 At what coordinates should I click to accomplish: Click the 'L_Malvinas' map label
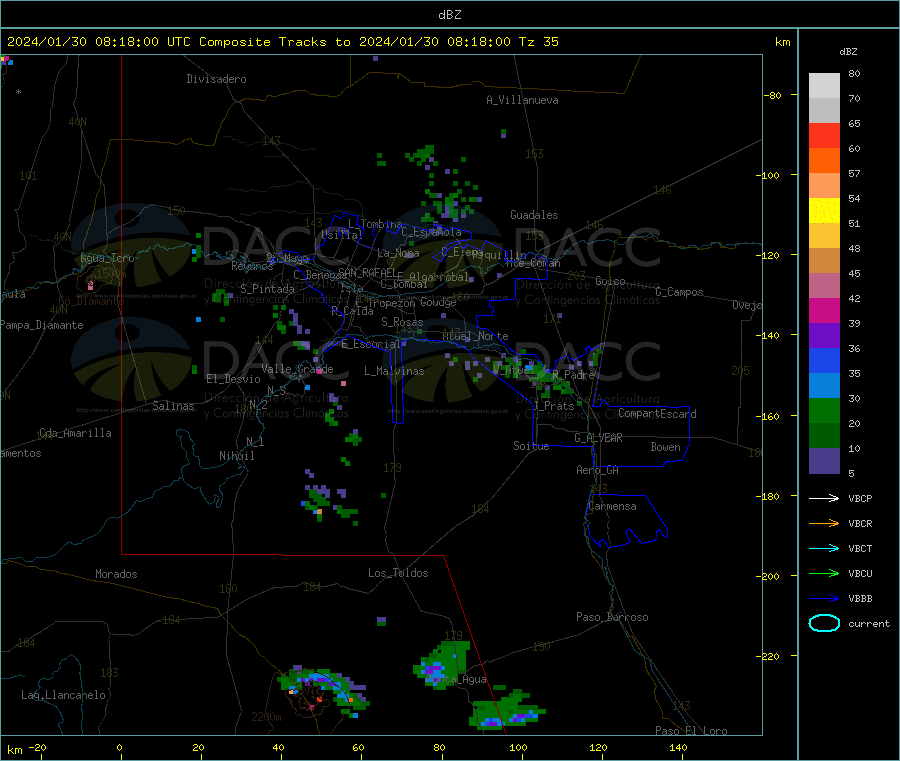click(x=394, y=371)
